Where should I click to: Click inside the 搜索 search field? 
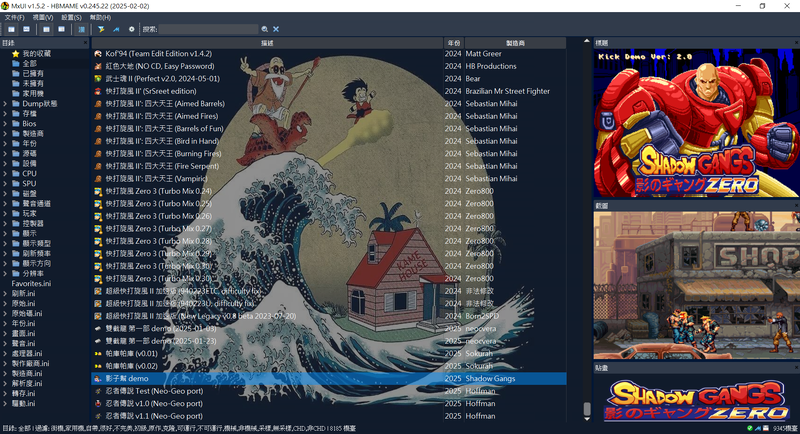(x=208, y=29)
